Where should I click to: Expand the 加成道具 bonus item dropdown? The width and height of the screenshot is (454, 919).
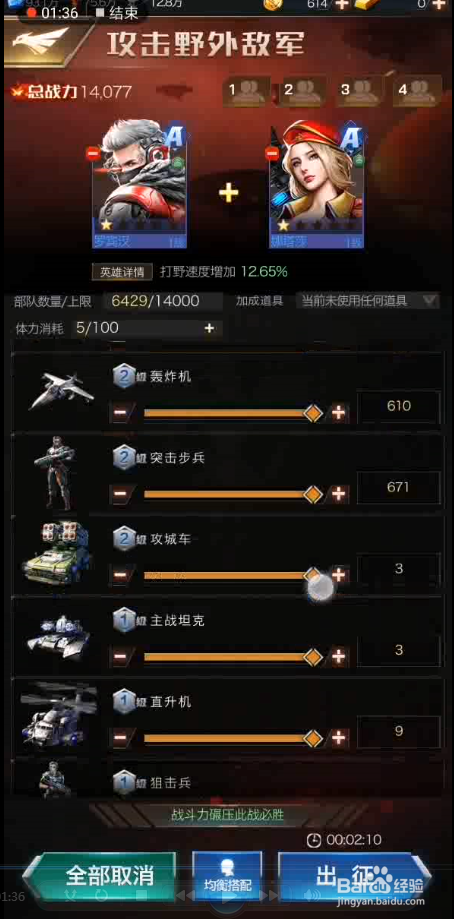367,301
